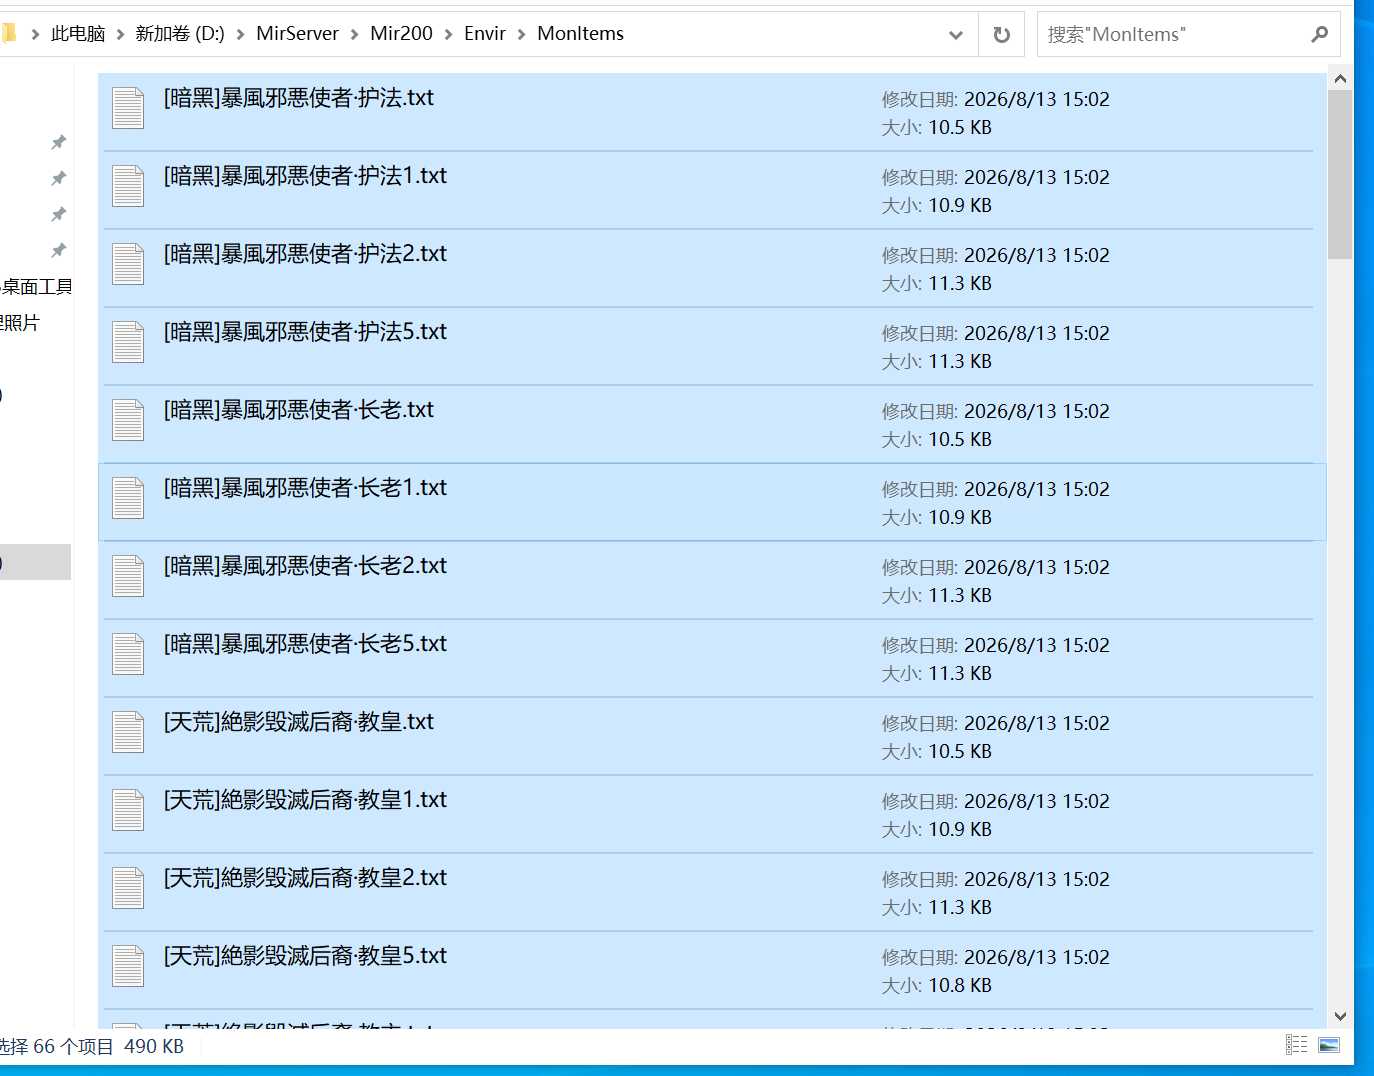1374x1076 pixels.
Task: Expand the chevron after Envir
Action: point(522,34)
